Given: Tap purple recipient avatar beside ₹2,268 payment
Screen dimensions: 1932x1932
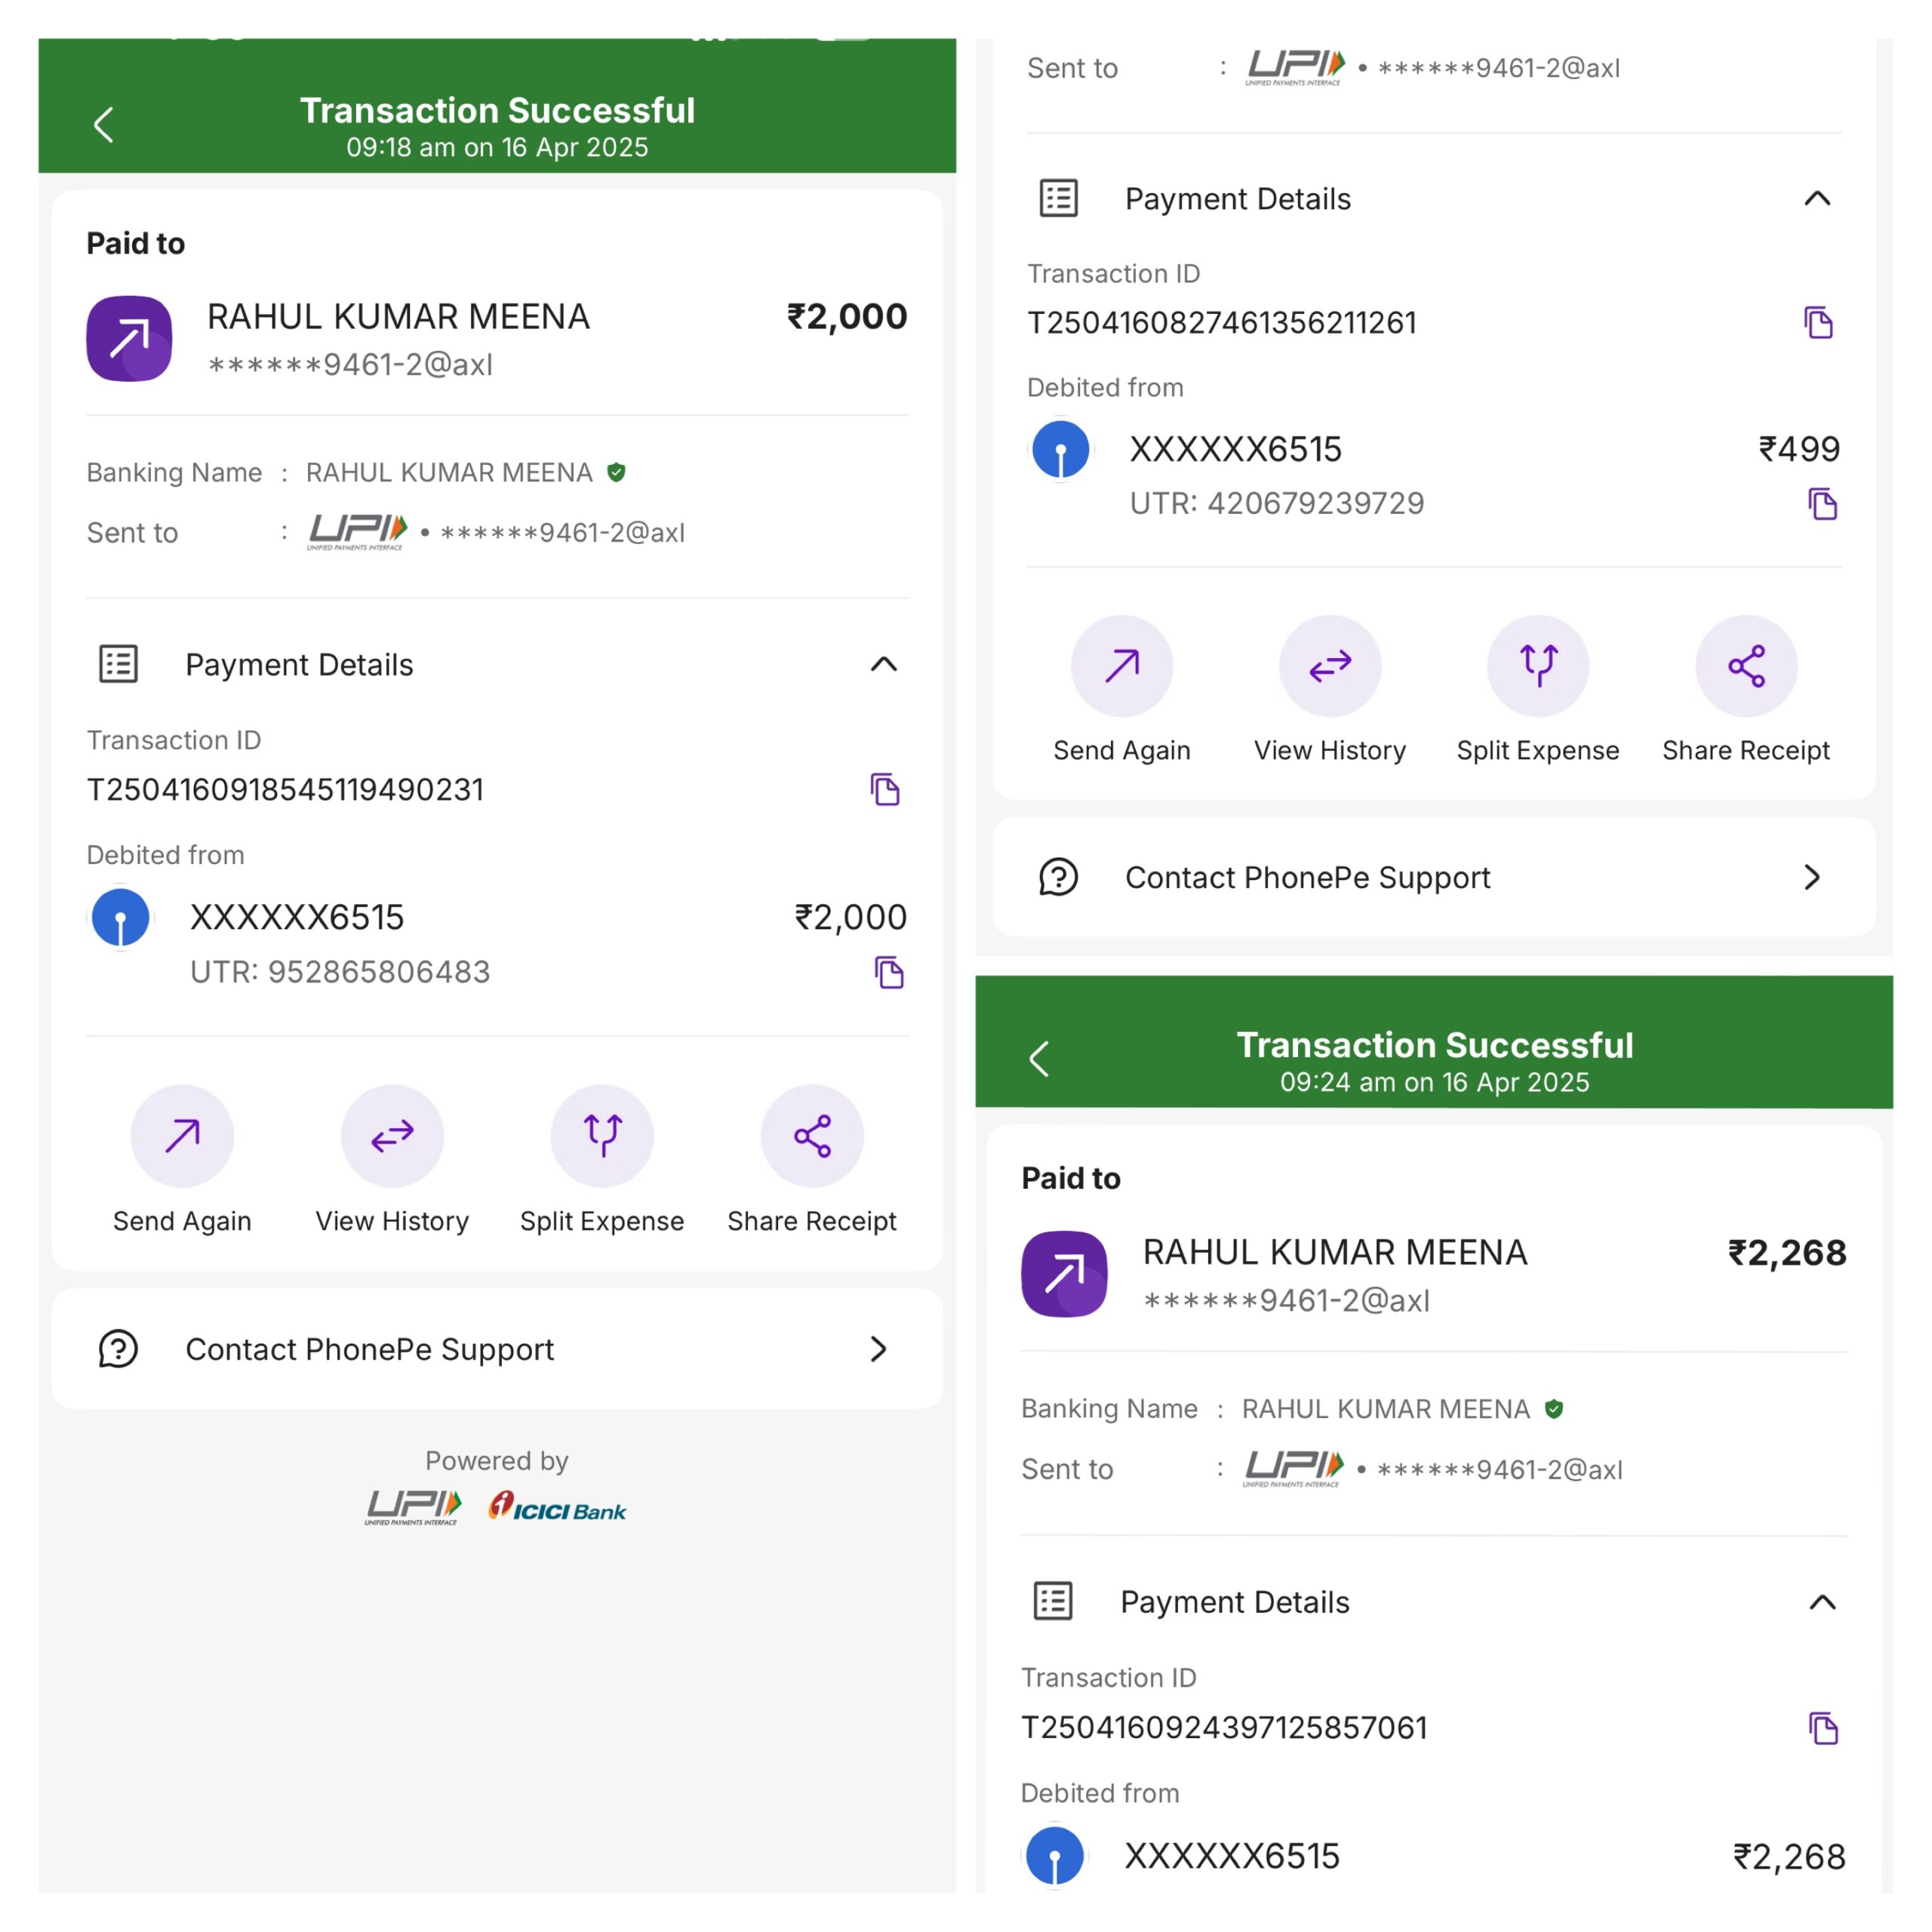Looking at the screenshot, I should tap(1064, 1274).
